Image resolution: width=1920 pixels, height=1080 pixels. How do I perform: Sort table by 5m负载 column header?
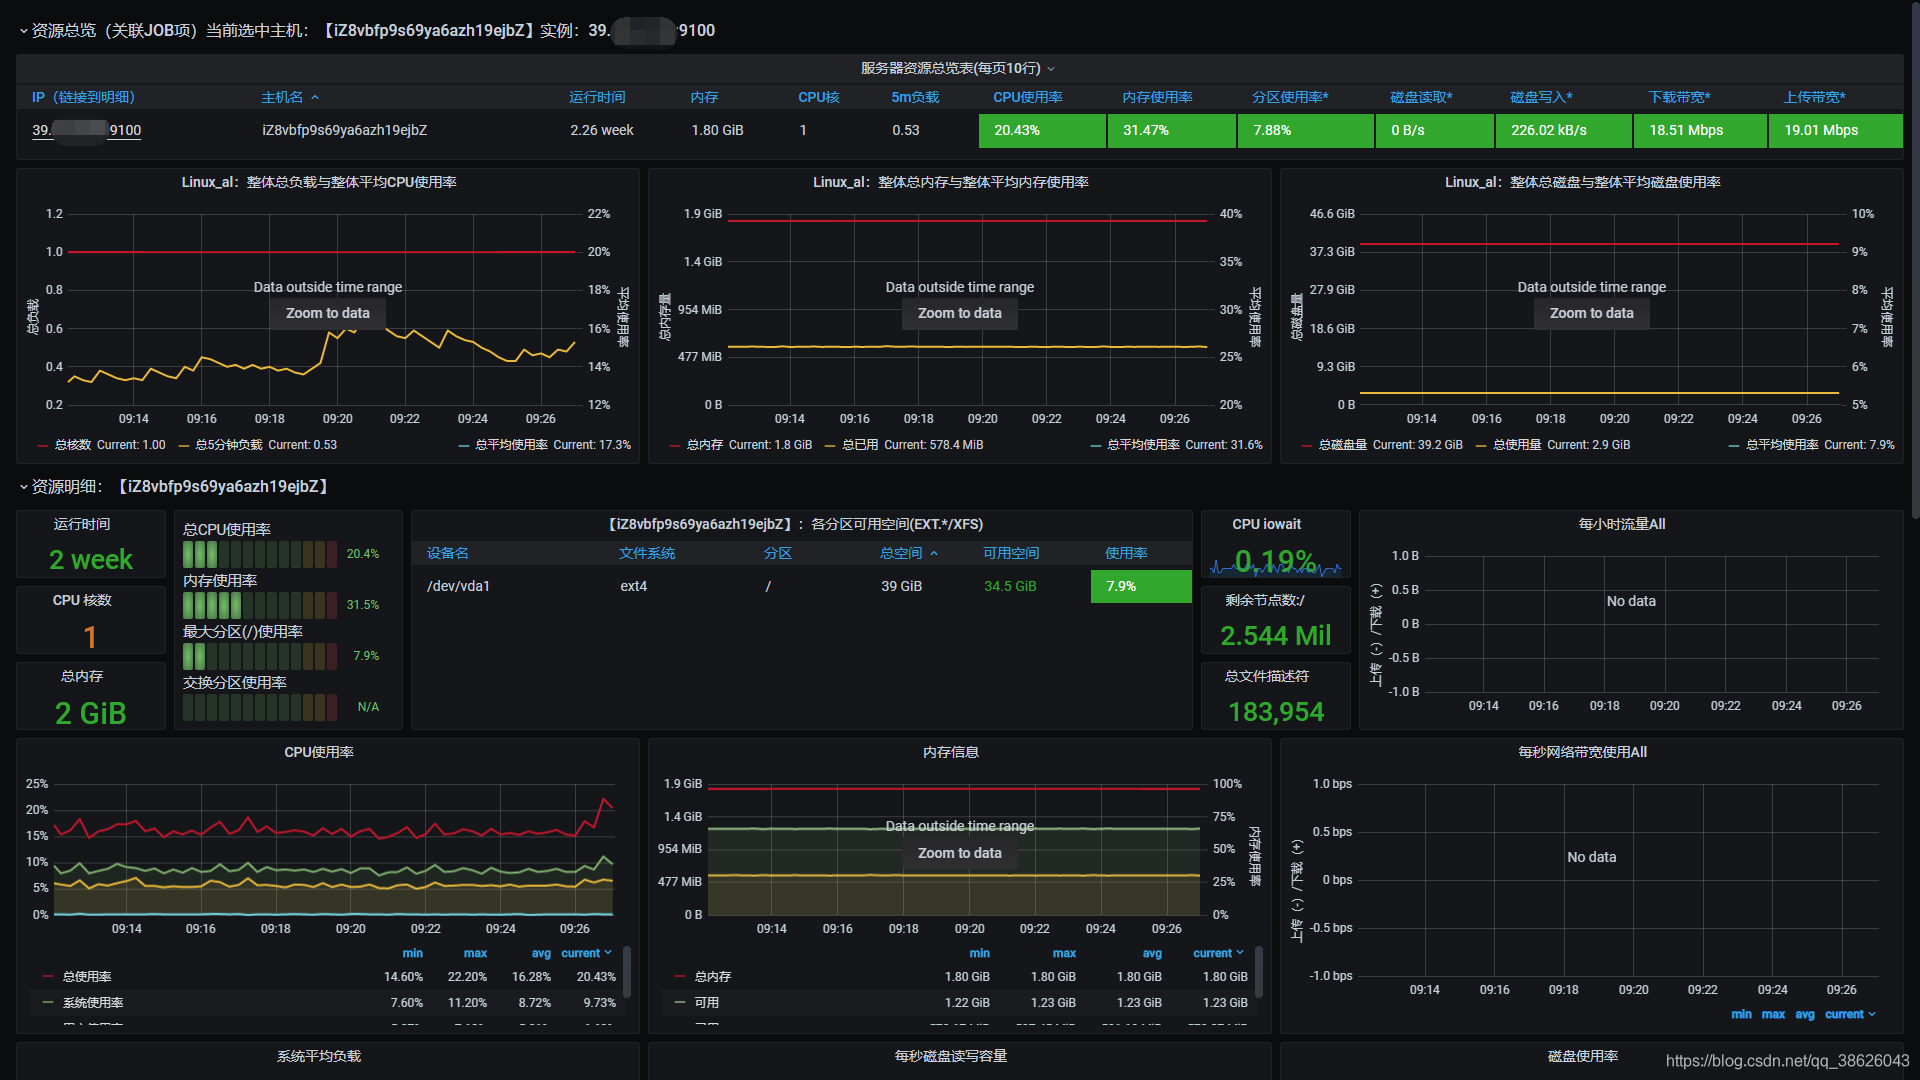915,97
